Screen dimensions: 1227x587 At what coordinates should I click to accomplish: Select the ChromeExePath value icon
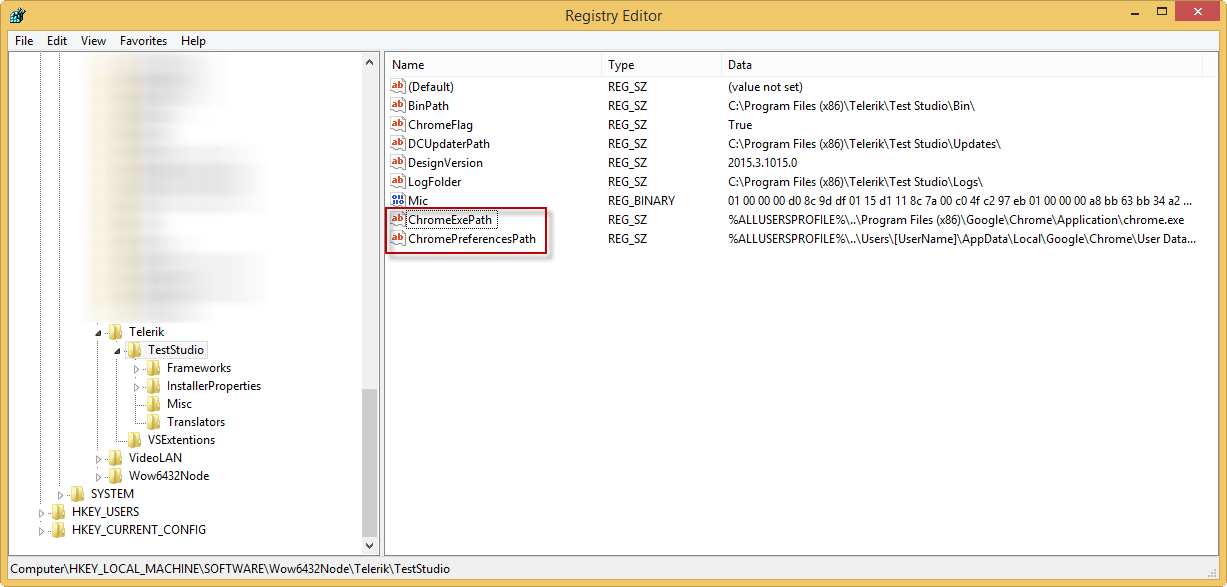398,220
